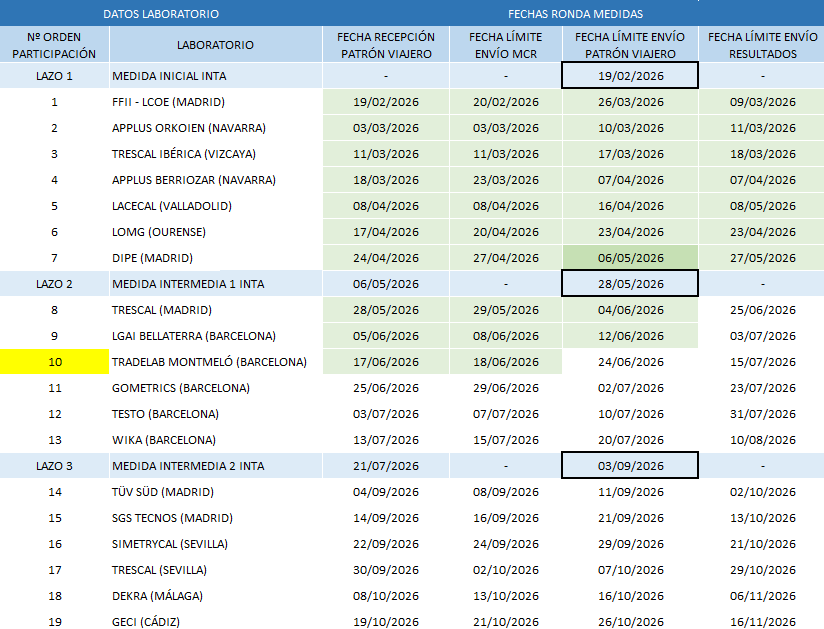Viewport: 824px width, 629px height.
Task: Select the Nº ORDEN PARTICIPACIÓN header cell
Action: (x=54, y=45)
